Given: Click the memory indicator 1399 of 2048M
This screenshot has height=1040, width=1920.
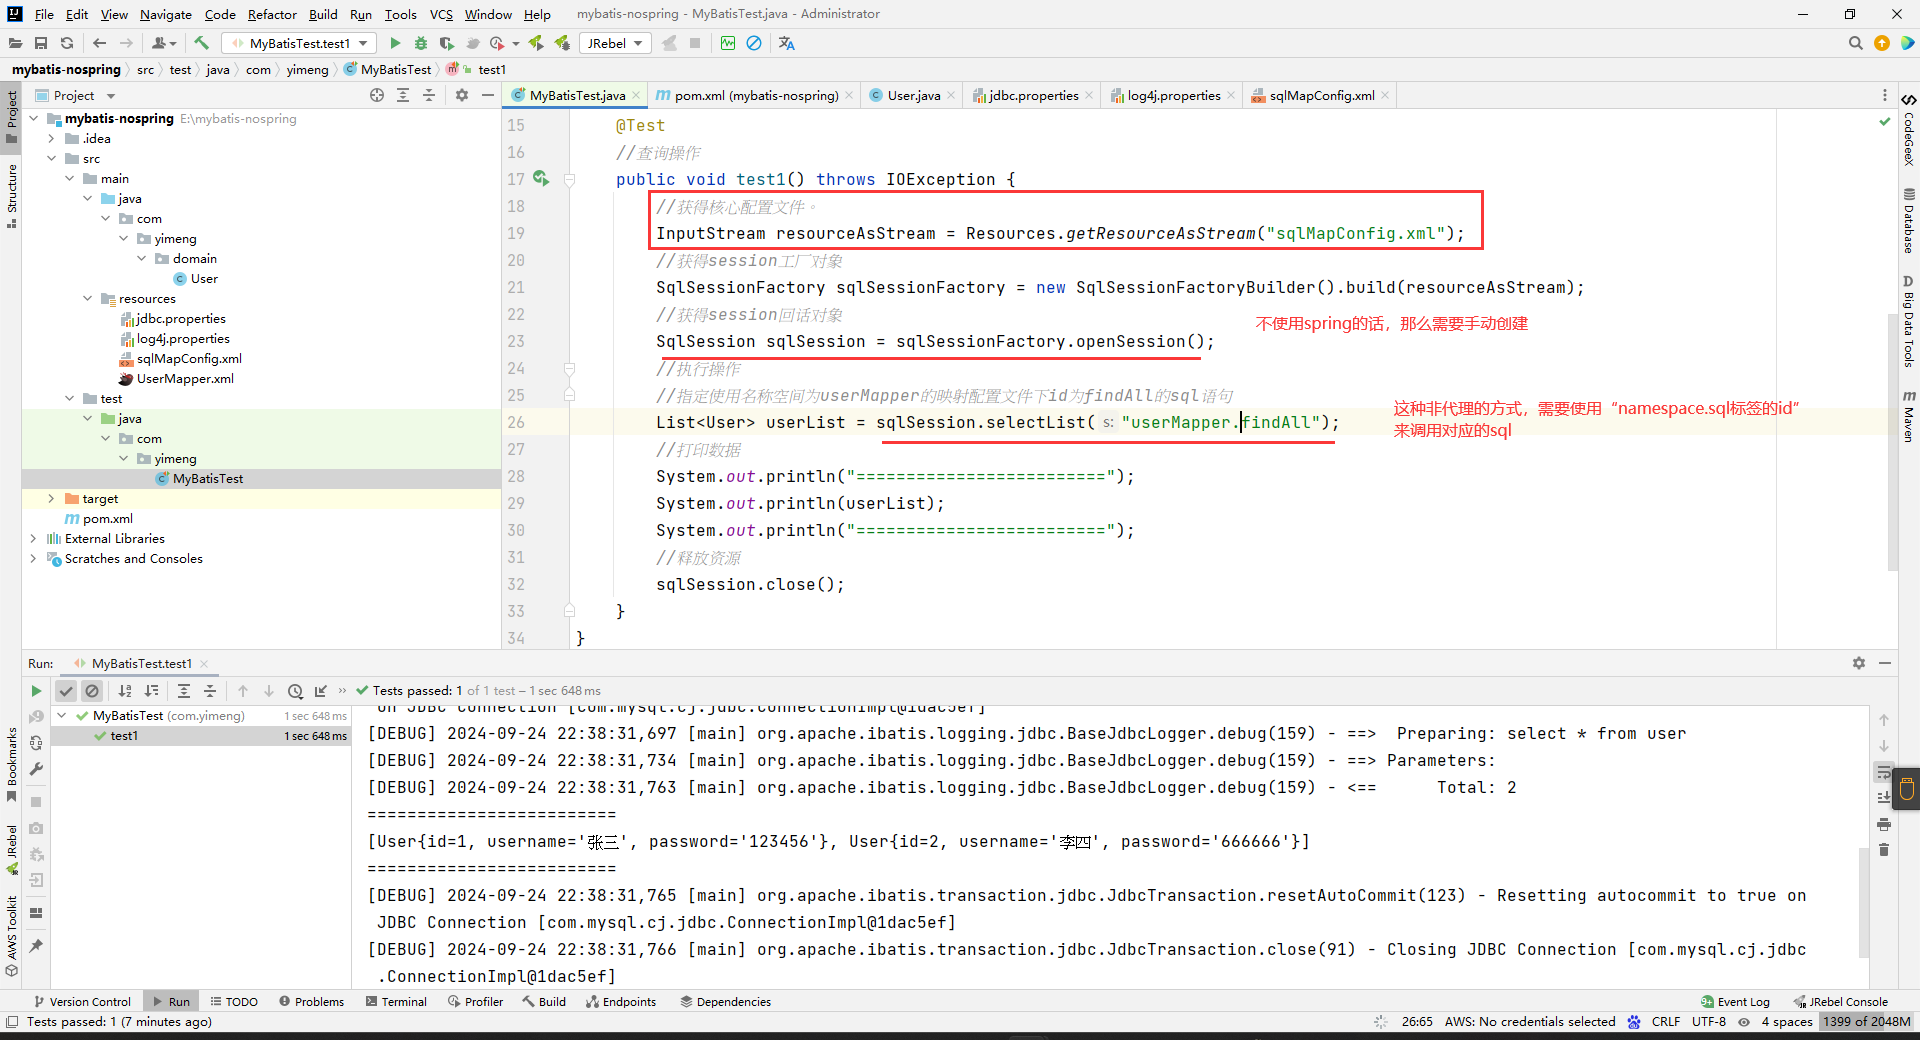Looking at the screenshot, I should click(1866, 1021).
